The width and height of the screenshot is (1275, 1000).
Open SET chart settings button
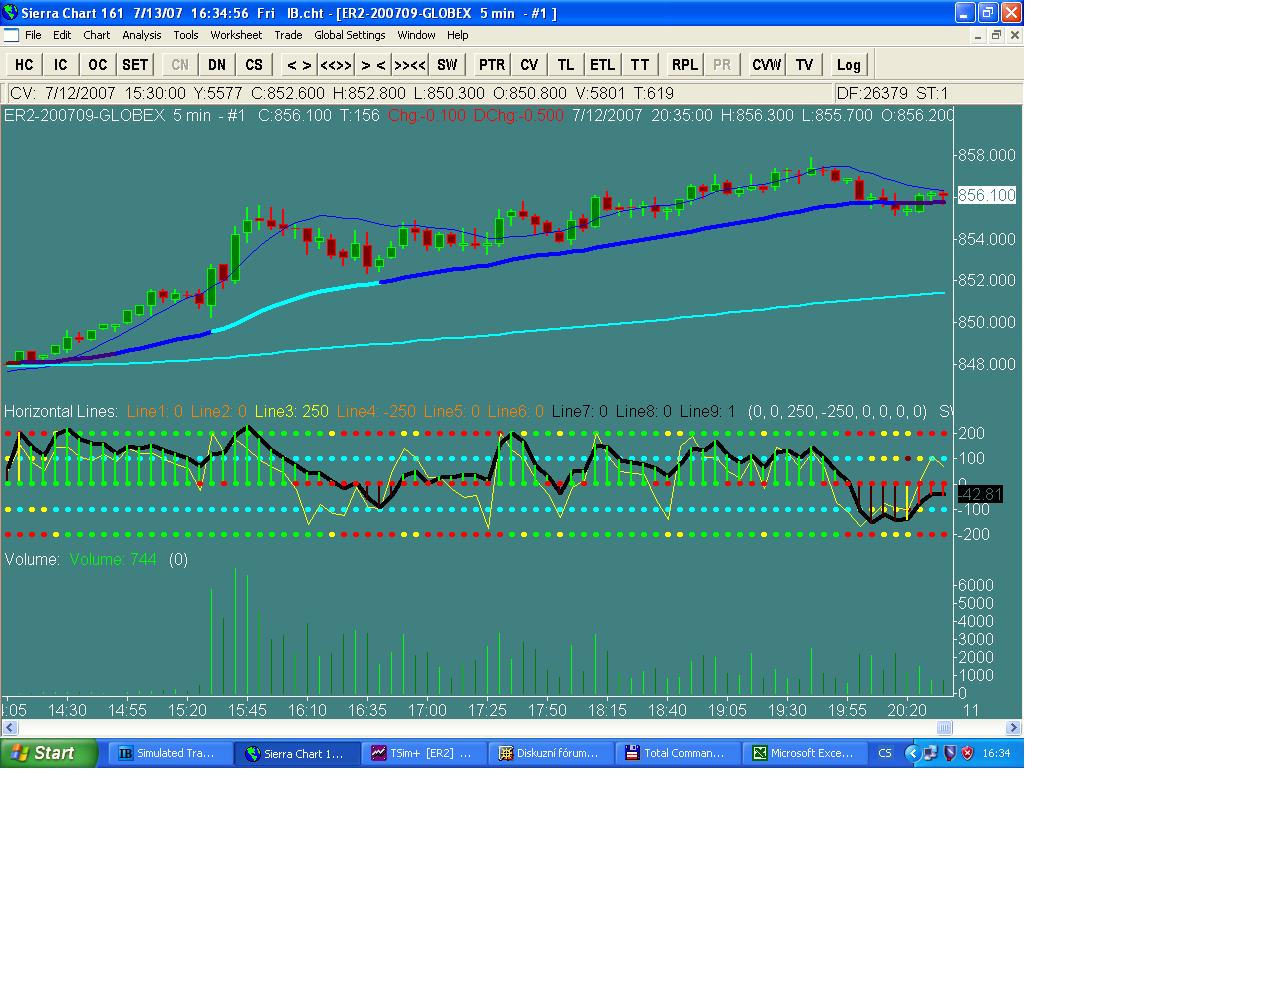(x=135, y=65)
